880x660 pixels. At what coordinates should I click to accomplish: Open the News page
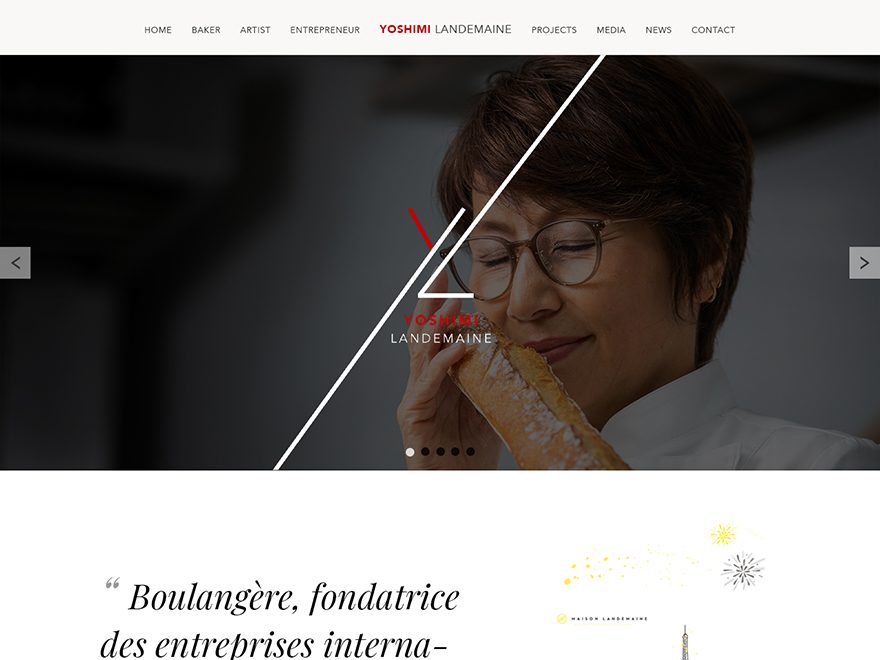tap(658, 30)
